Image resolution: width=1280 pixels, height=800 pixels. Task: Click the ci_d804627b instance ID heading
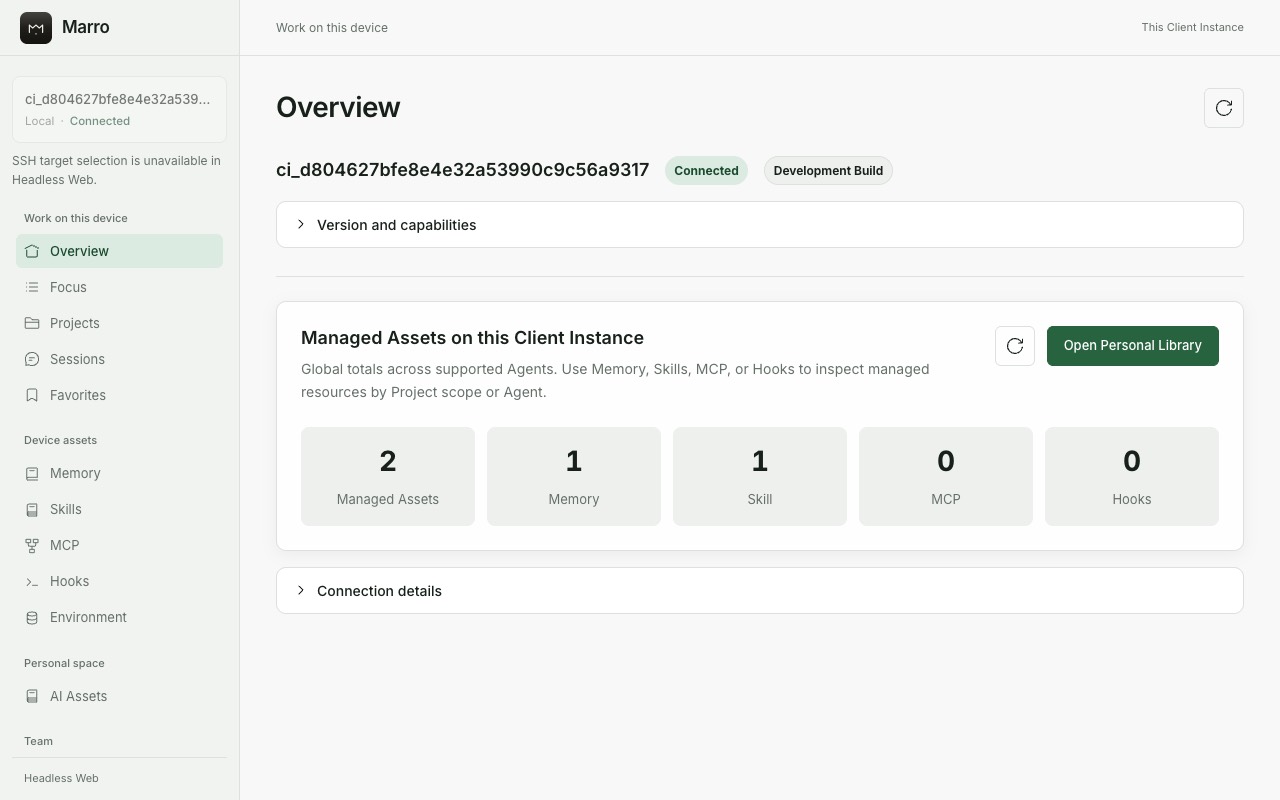coord(463,170)
